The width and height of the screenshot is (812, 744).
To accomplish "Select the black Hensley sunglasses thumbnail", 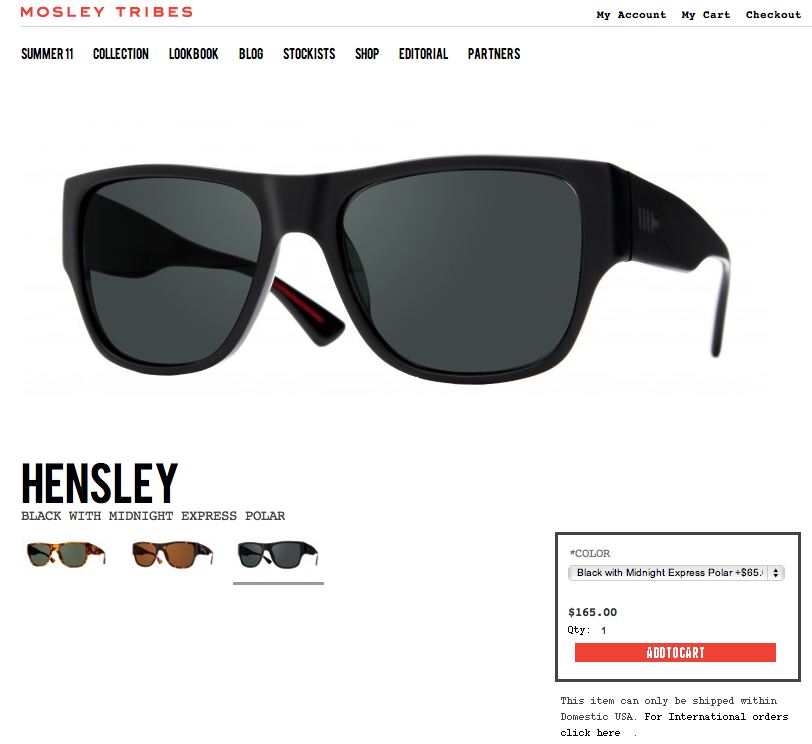I will point(278,555).
